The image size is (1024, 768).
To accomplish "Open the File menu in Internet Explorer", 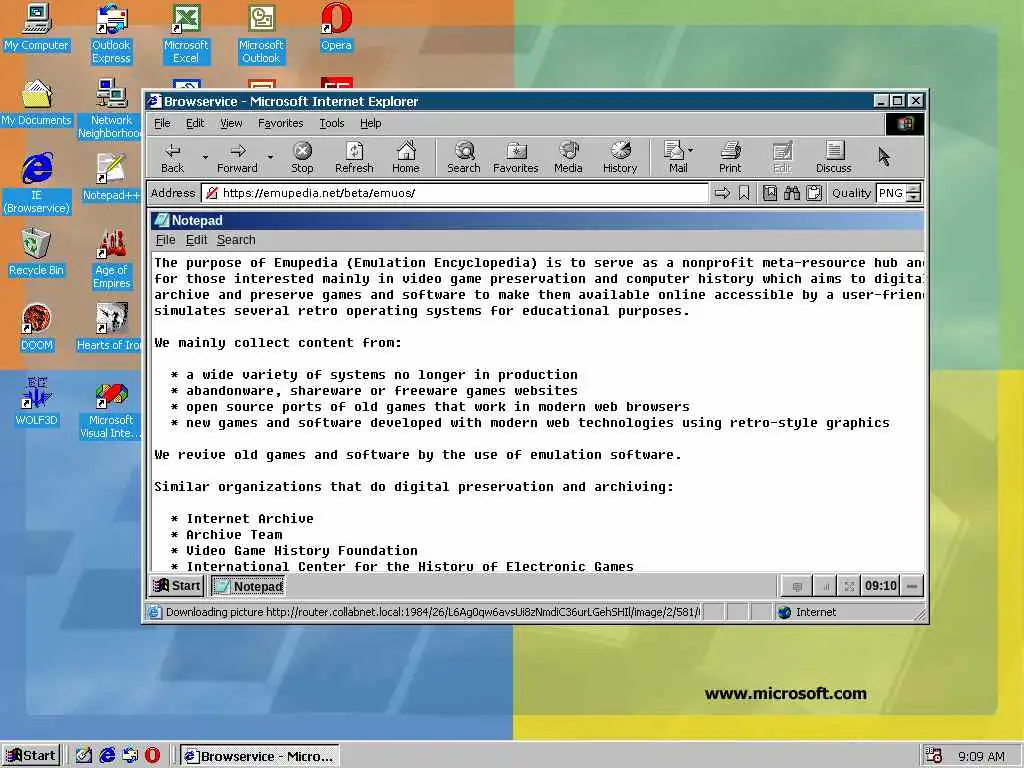I will coord(162,123).
